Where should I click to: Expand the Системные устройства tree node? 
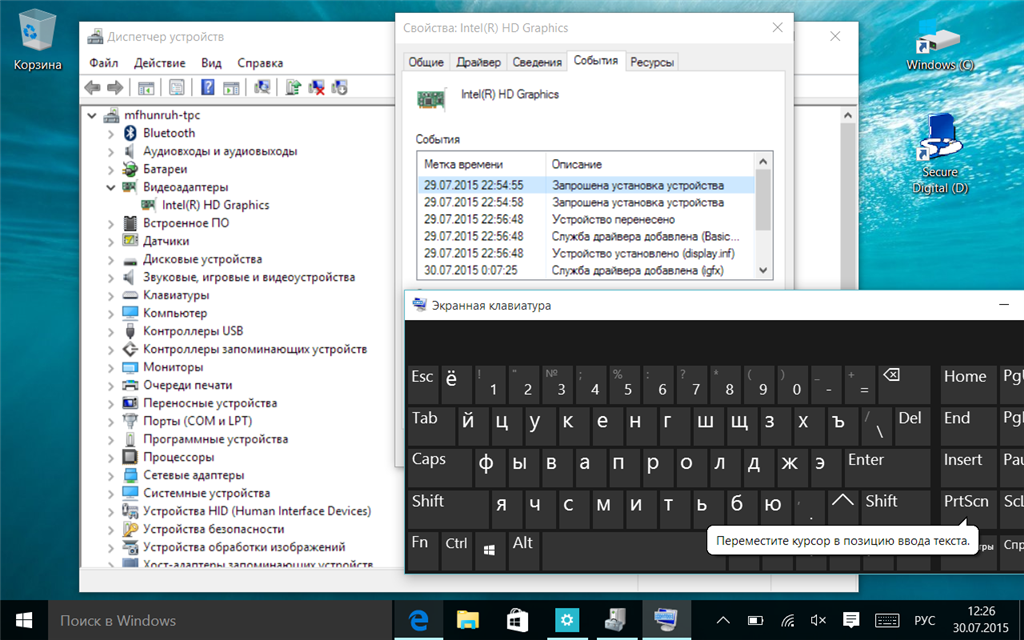click(110, 494)
